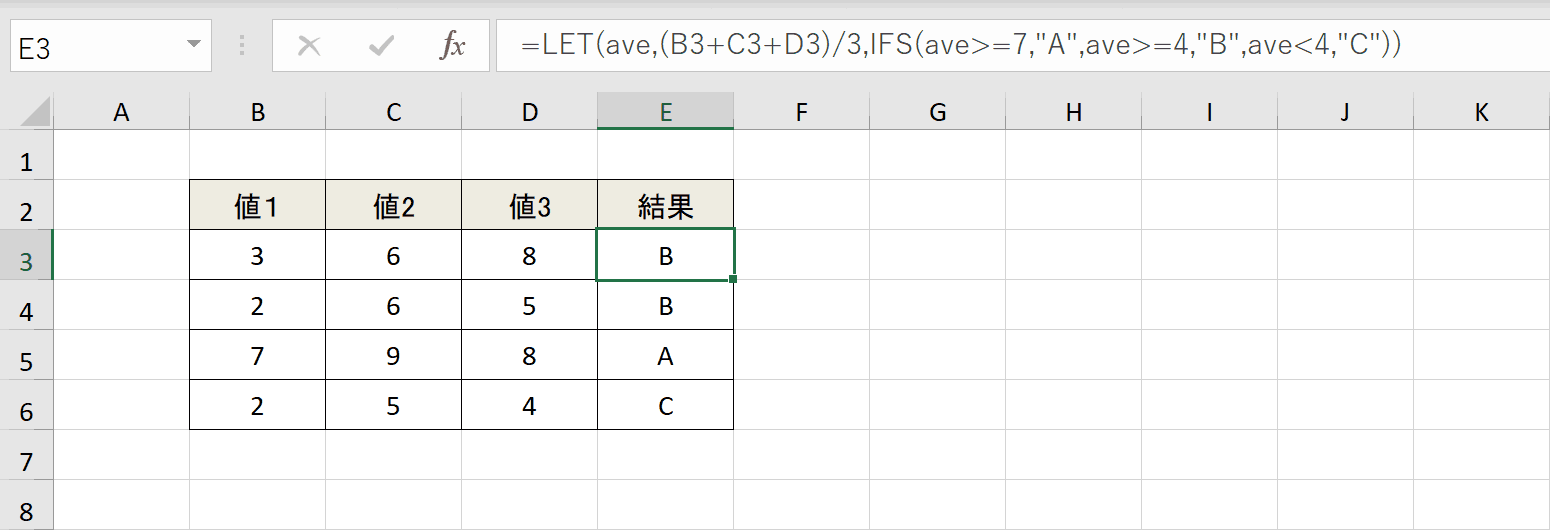
Task: Click into the LET formula text field
Action: pyautogui.click(x=1022, y=46)
